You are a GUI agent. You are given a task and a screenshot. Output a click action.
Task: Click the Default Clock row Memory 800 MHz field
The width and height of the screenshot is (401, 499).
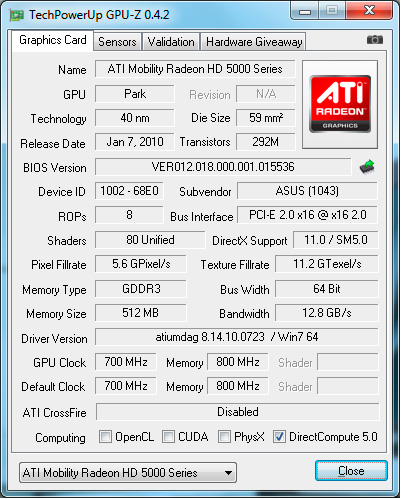tap(238, 386)
